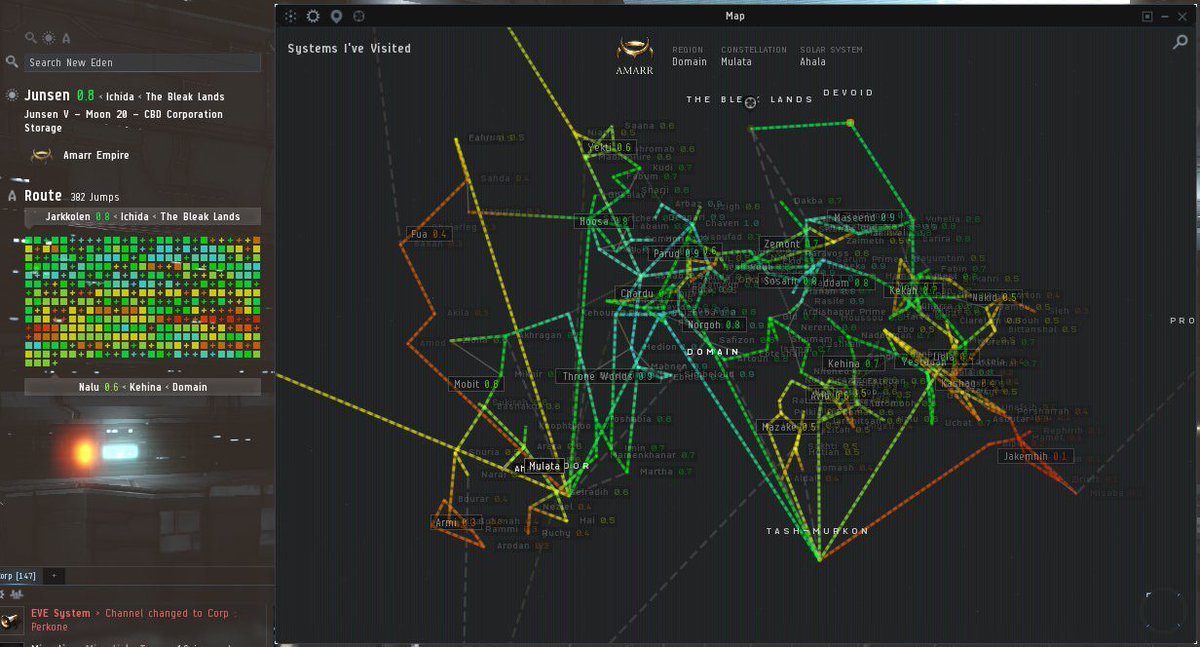Click Amarr Empire emblem in info panel
Viewport: 1200px width, 647px height.
(41, 155)
